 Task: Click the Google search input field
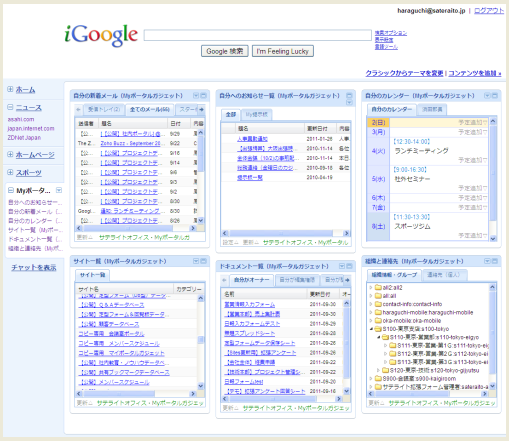(258, 35)
